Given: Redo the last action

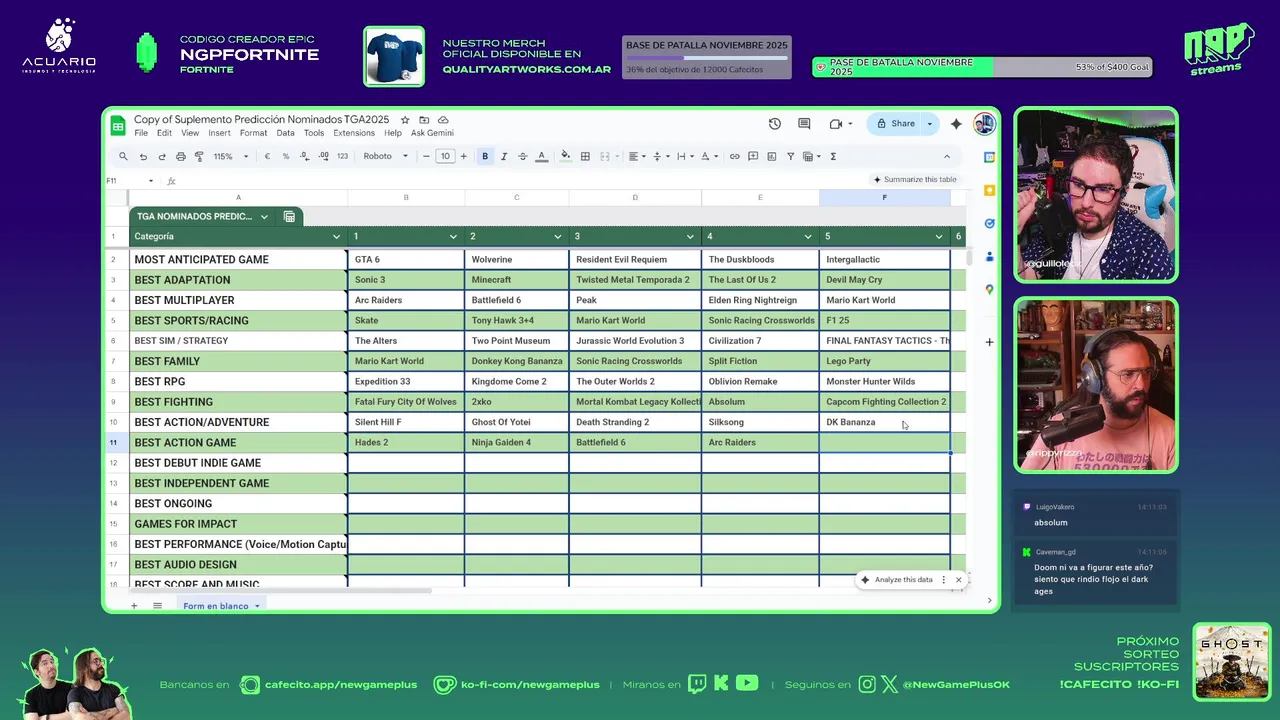Looking at the screenshot, I should (161, 156).
